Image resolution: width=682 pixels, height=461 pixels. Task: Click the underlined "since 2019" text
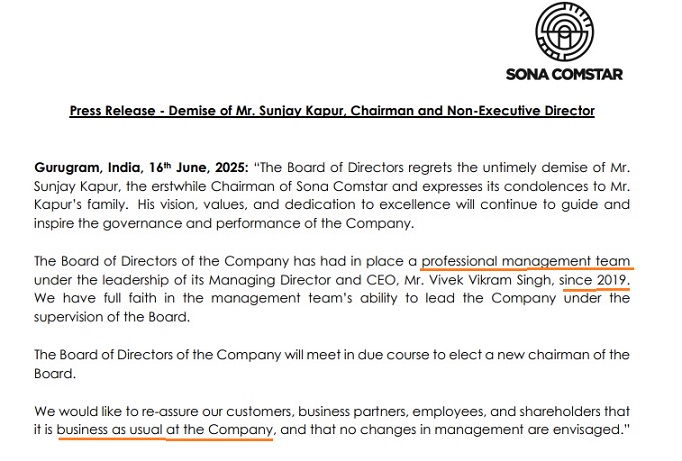click(x=593, y=280)
